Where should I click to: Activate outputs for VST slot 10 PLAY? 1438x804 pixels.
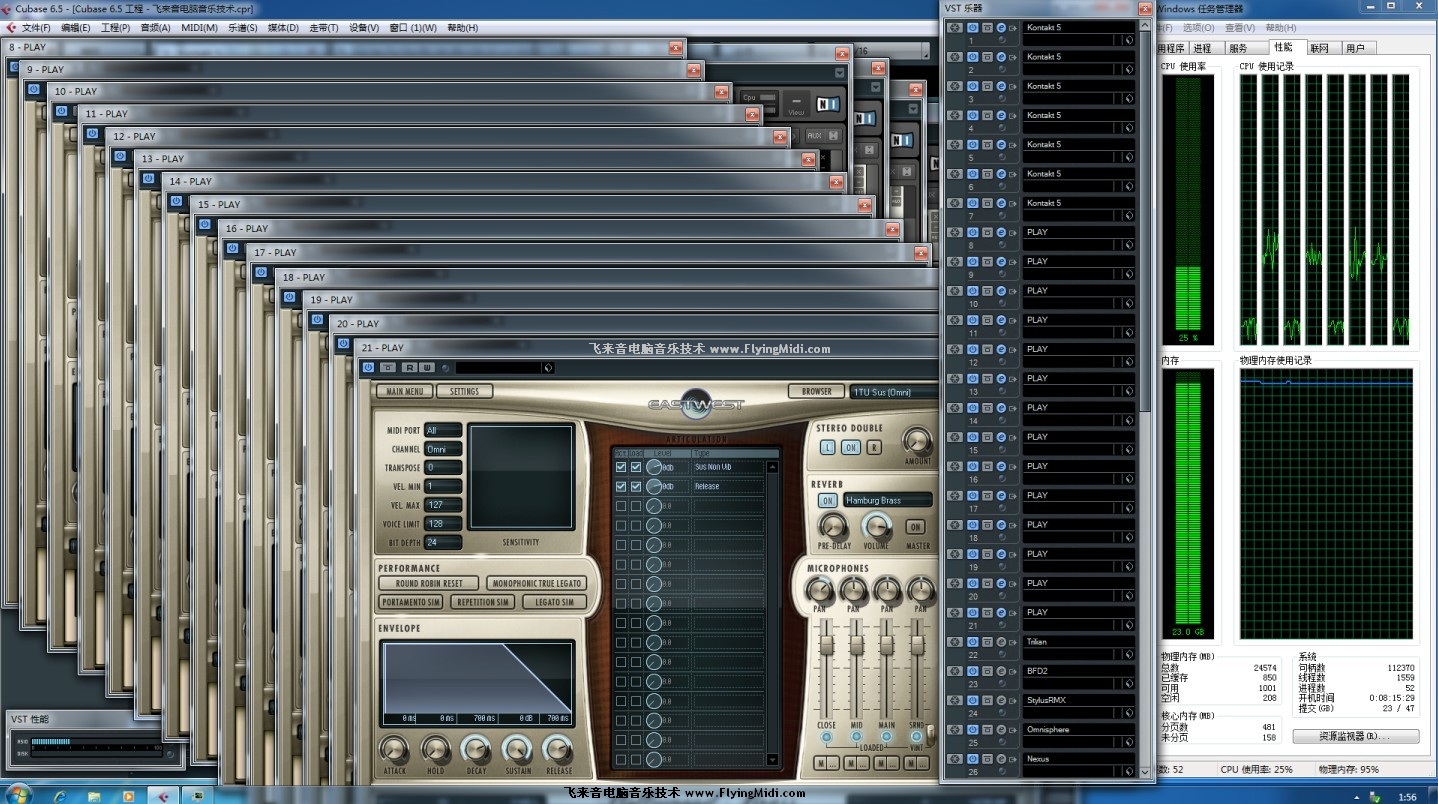coord(1013,290)
